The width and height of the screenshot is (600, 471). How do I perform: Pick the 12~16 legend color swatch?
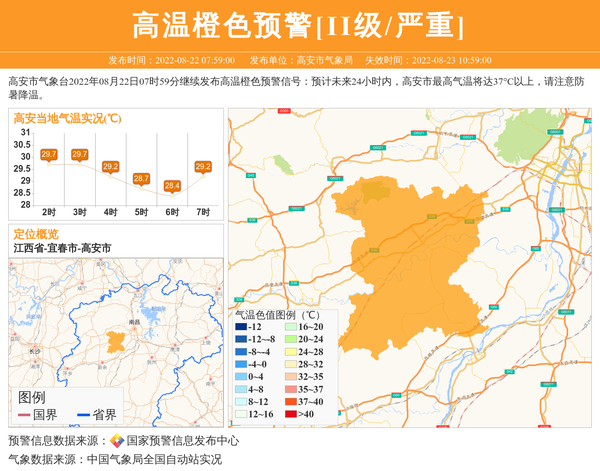coord(241,414)
